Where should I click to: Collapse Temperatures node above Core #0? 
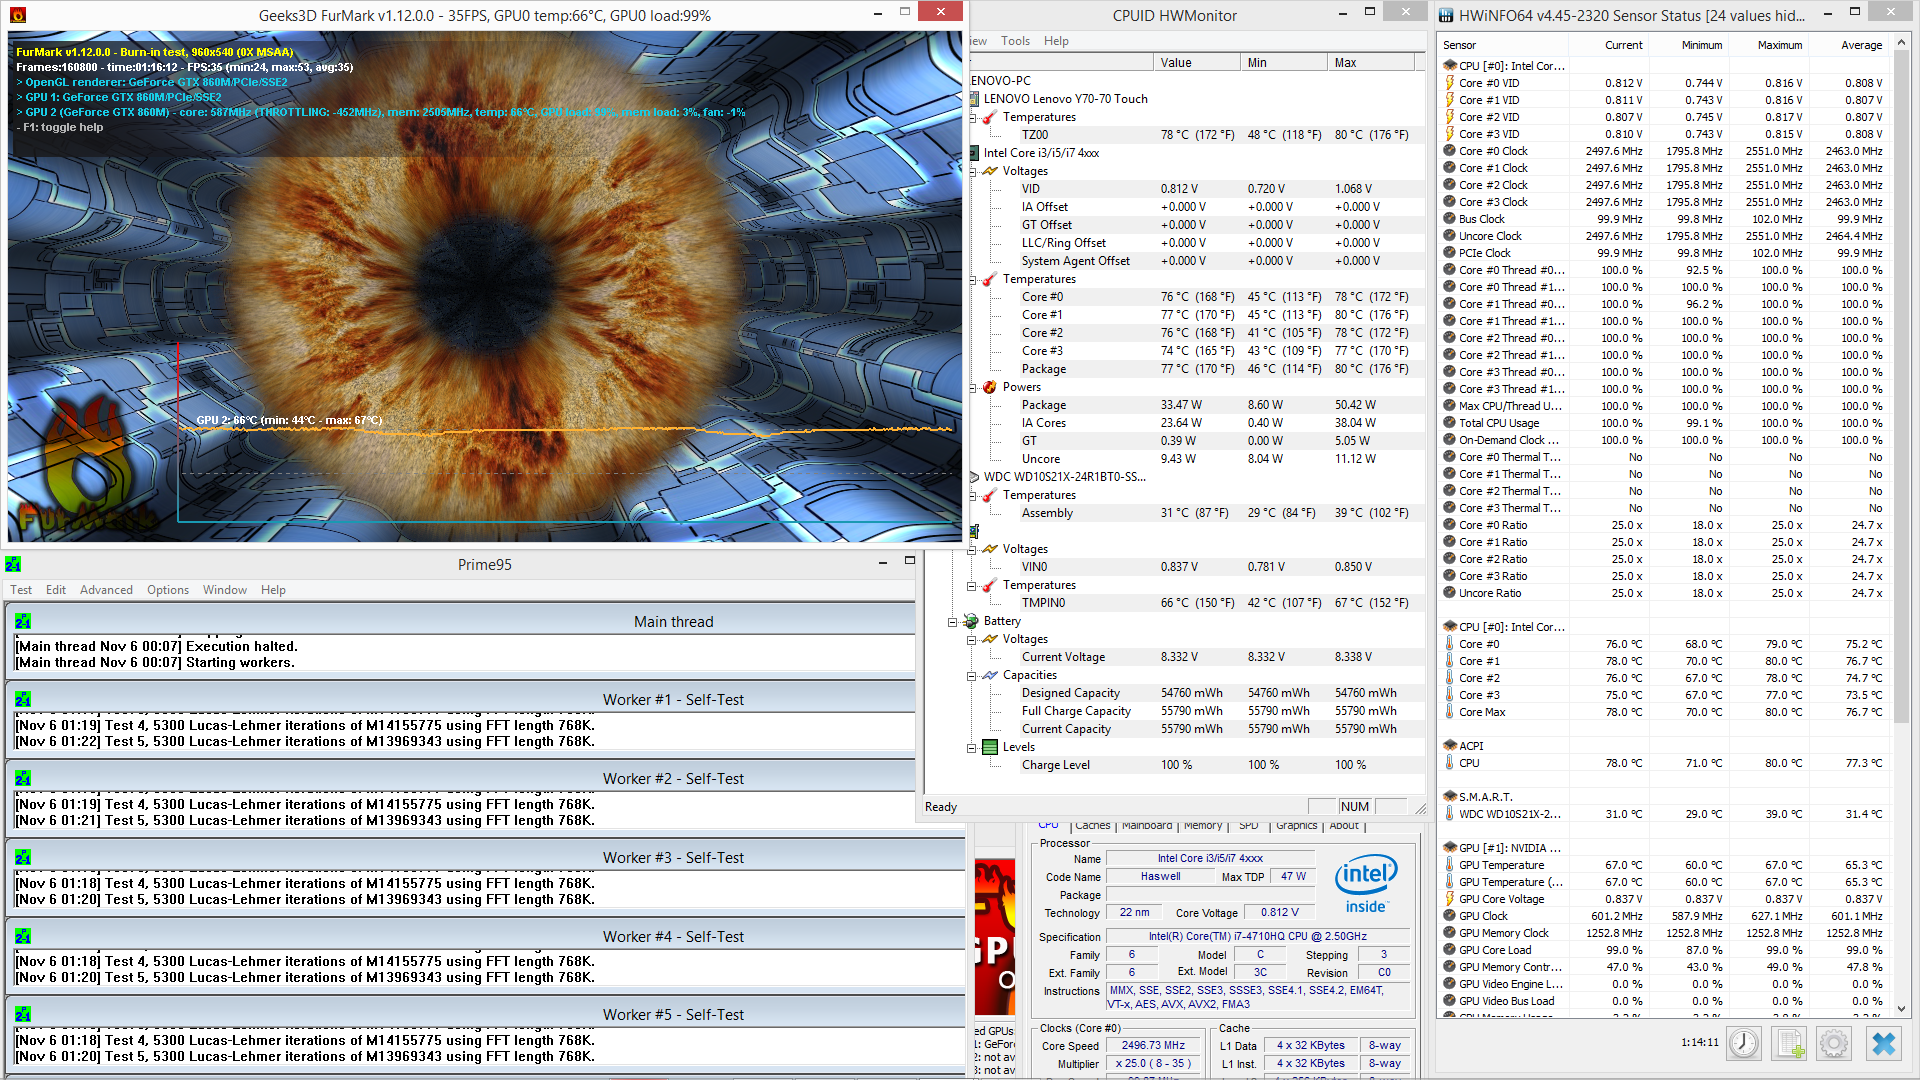coord(973,279)
